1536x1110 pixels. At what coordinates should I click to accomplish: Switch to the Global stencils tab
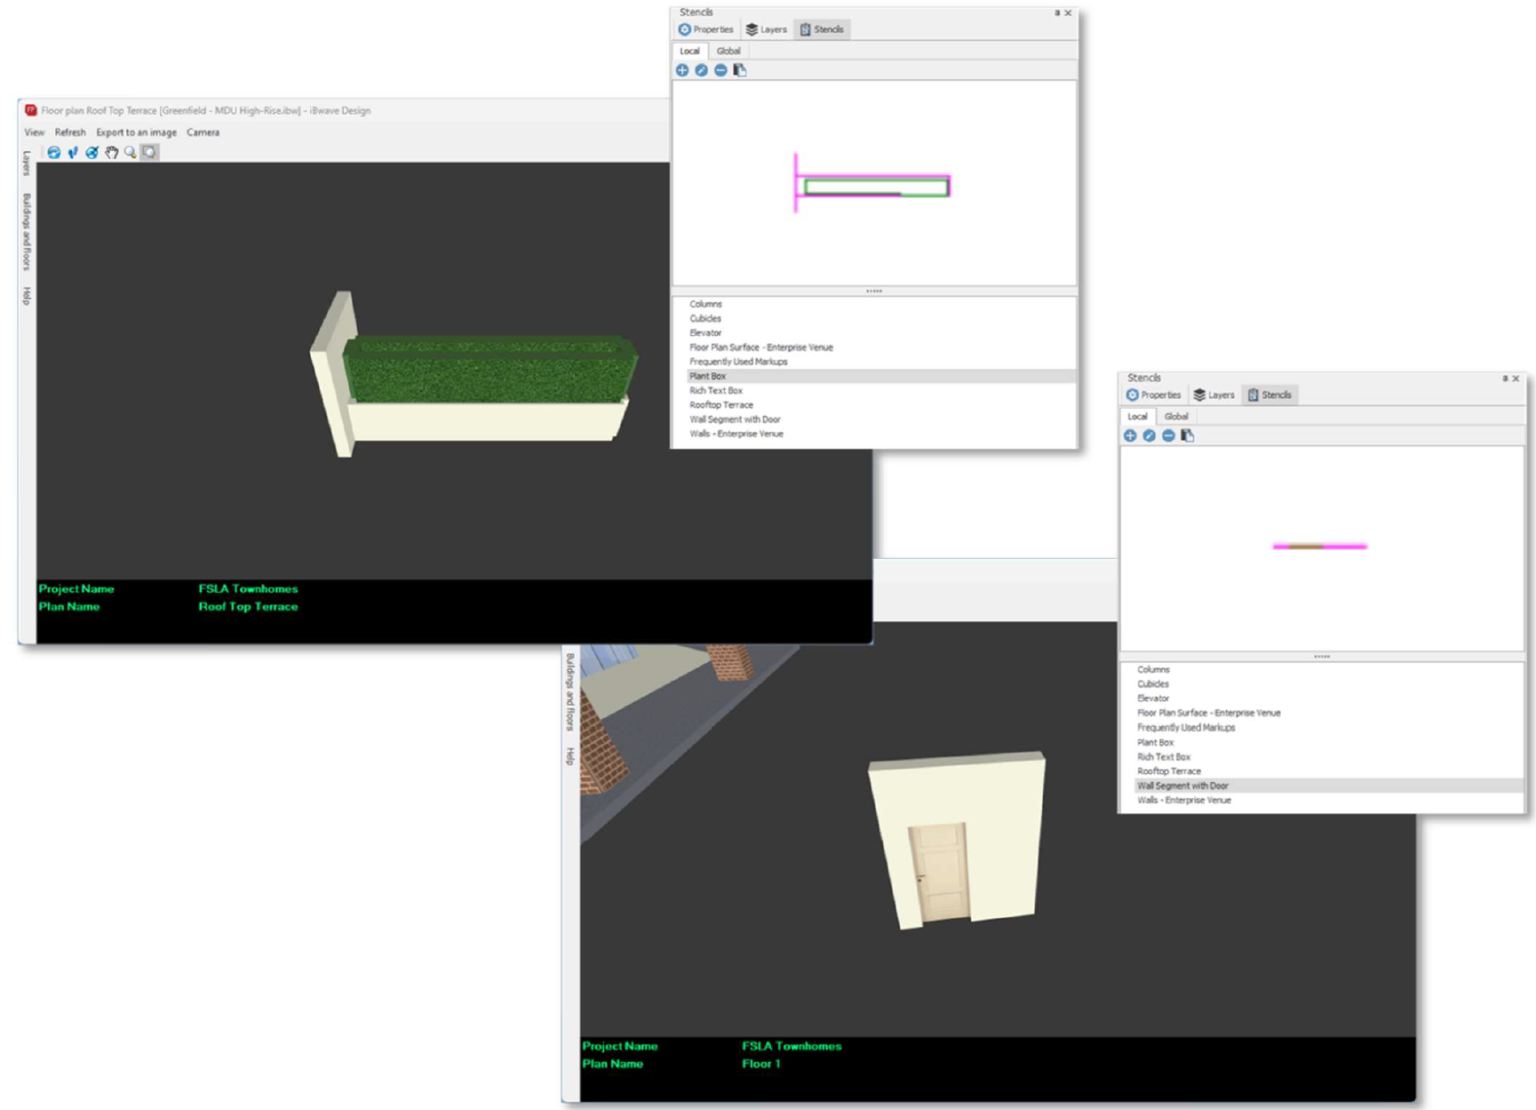tap(727, 50)
